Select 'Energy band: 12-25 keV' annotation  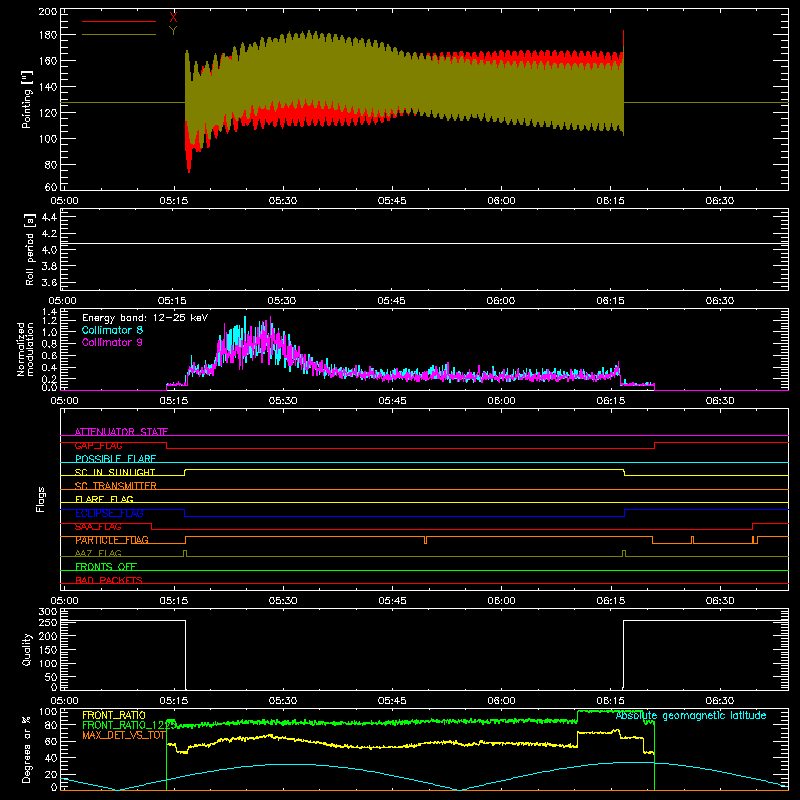pyautogui.click(x=145, y=318)
